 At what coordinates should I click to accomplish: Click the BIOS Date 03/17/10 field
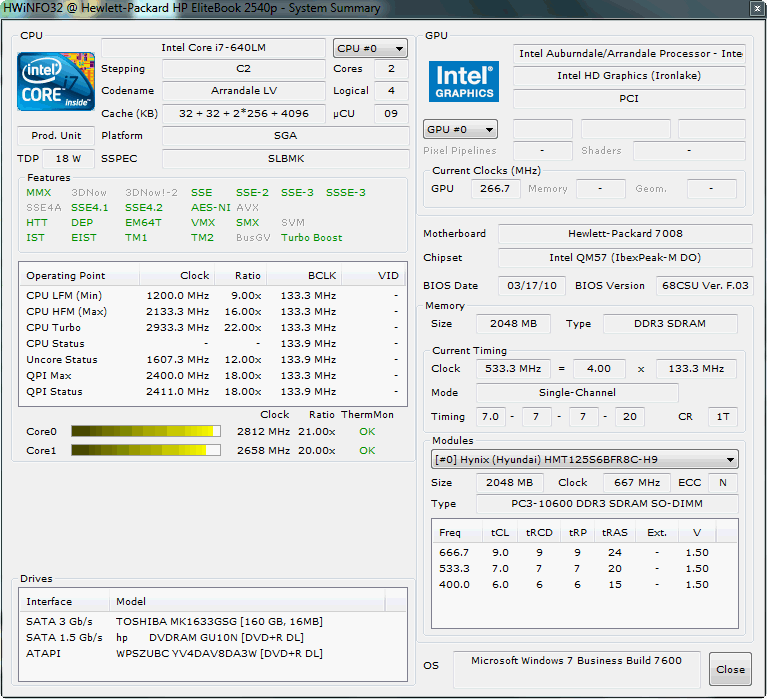pos(532,286)
